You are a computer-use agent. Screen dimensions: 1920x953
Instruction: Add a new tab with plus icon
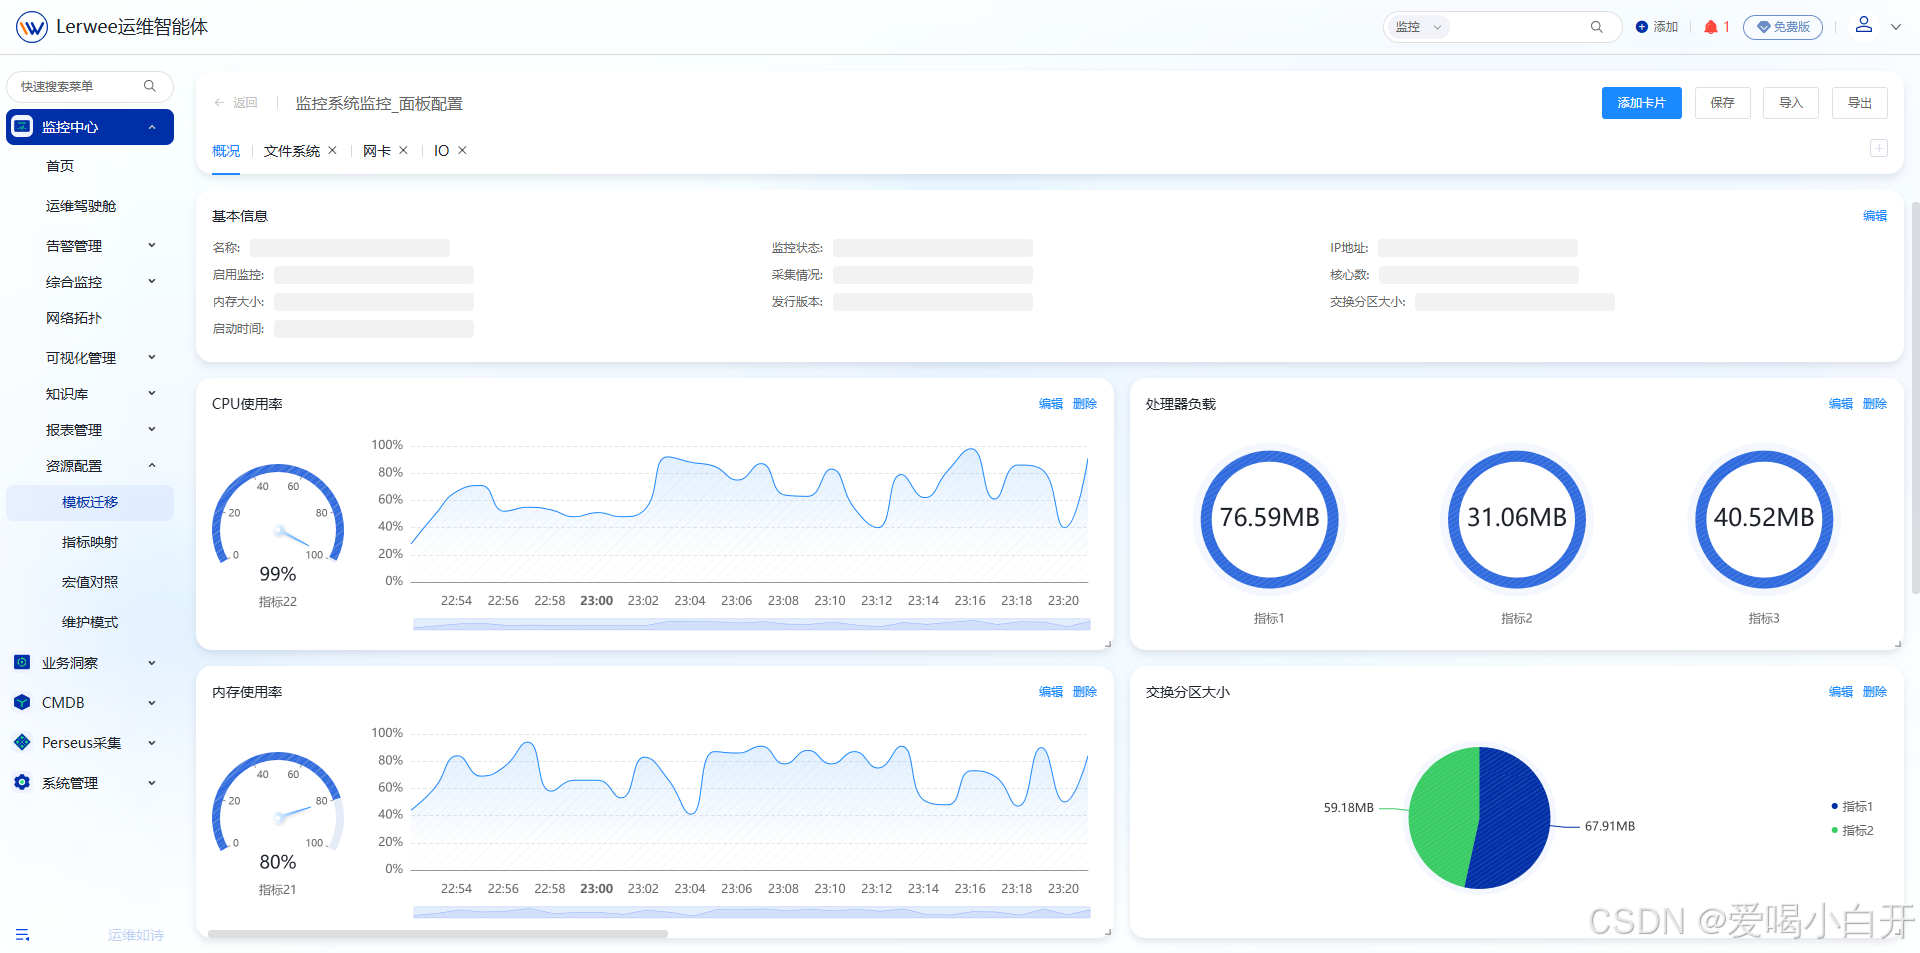1879,148
